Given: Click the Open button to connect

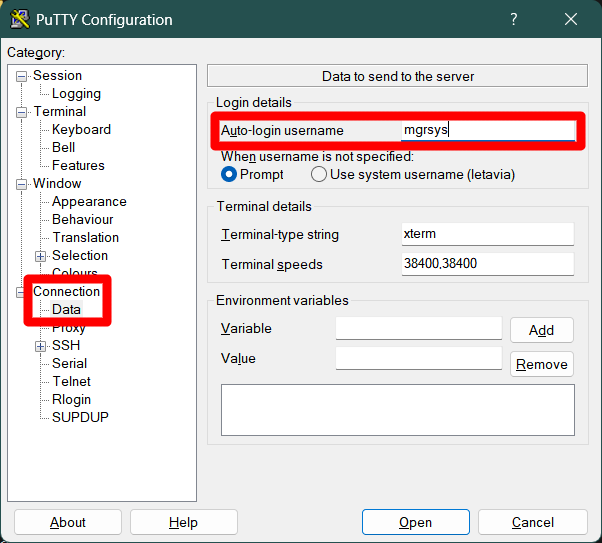Looking at the screenshot, I should [x=415, y=522].
